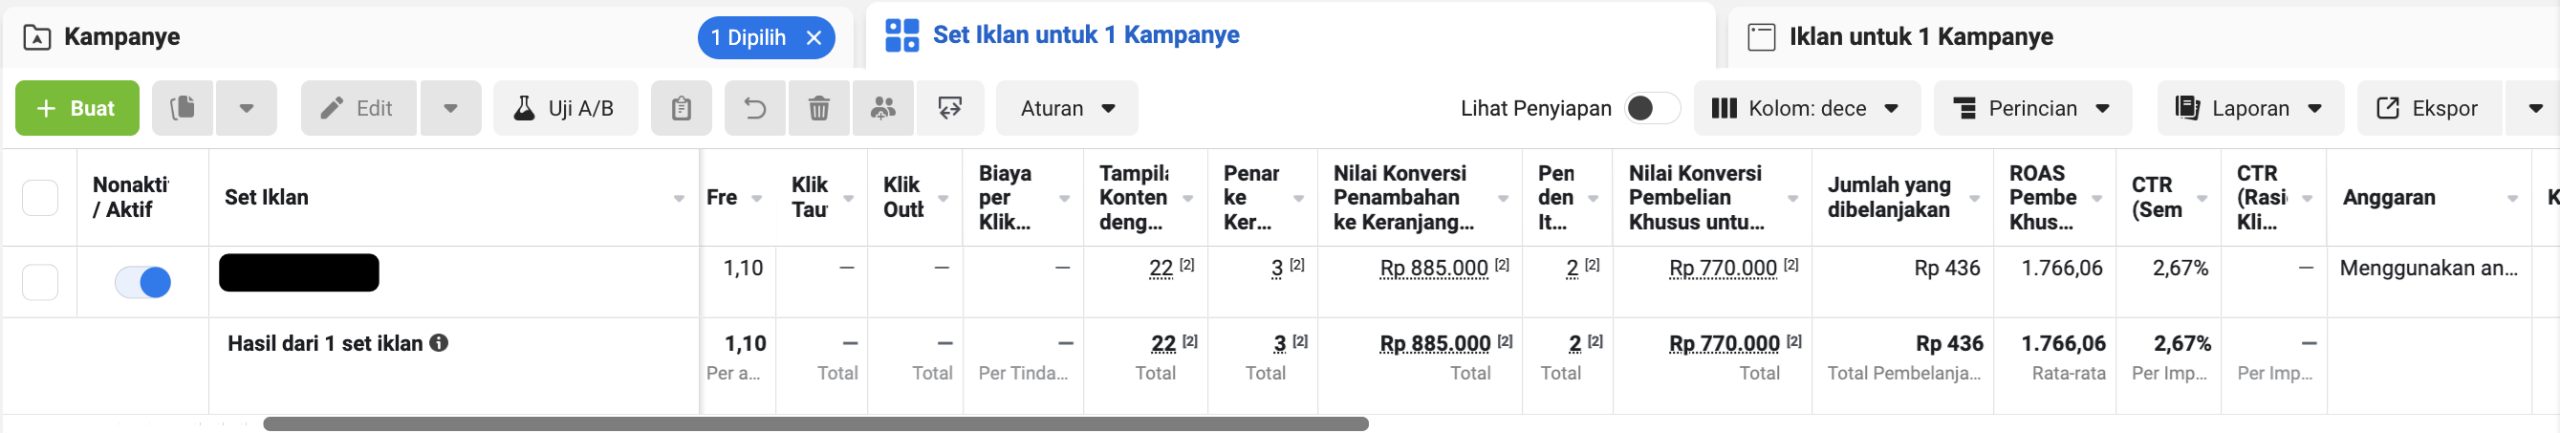
Task: Click the clipboard paste icon
Action: tap(681, 108)
